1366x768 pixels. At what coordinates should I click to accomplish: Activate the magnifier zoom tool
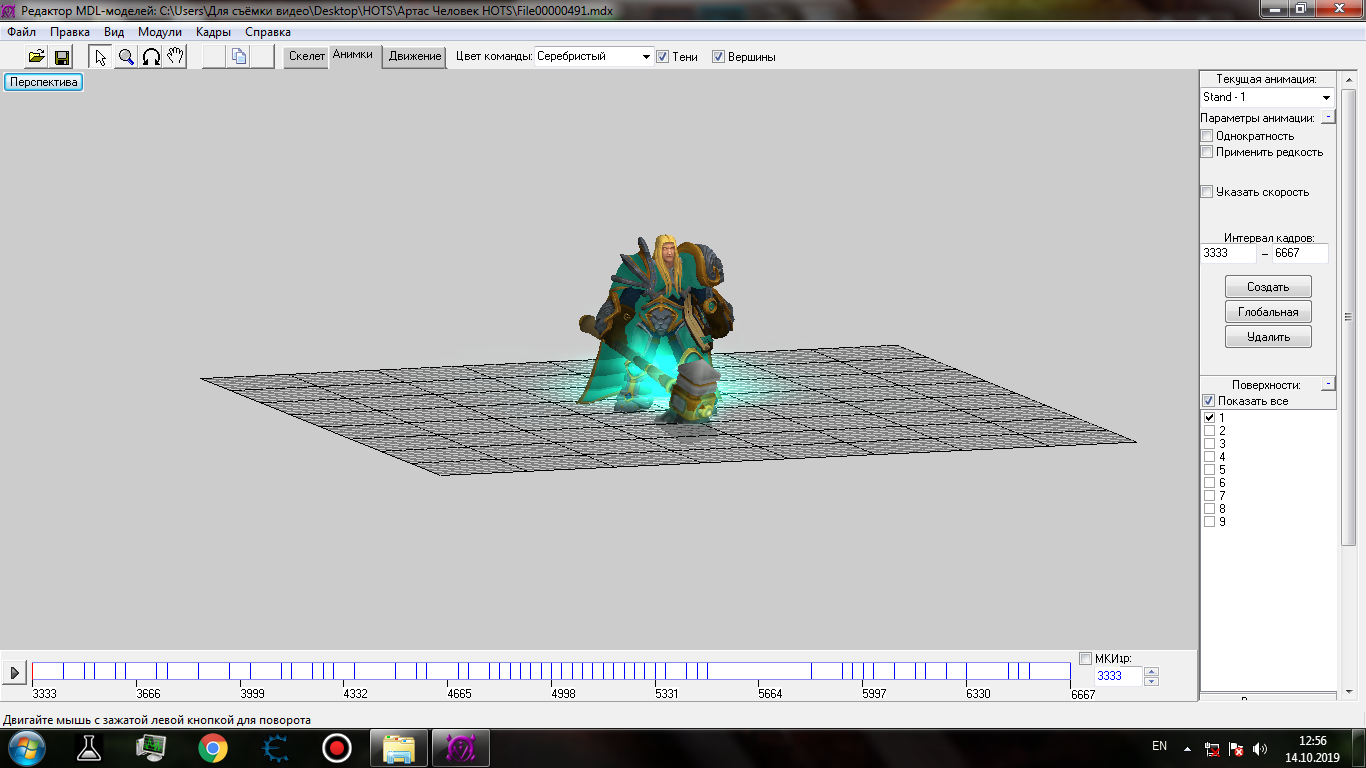point(126,57)
